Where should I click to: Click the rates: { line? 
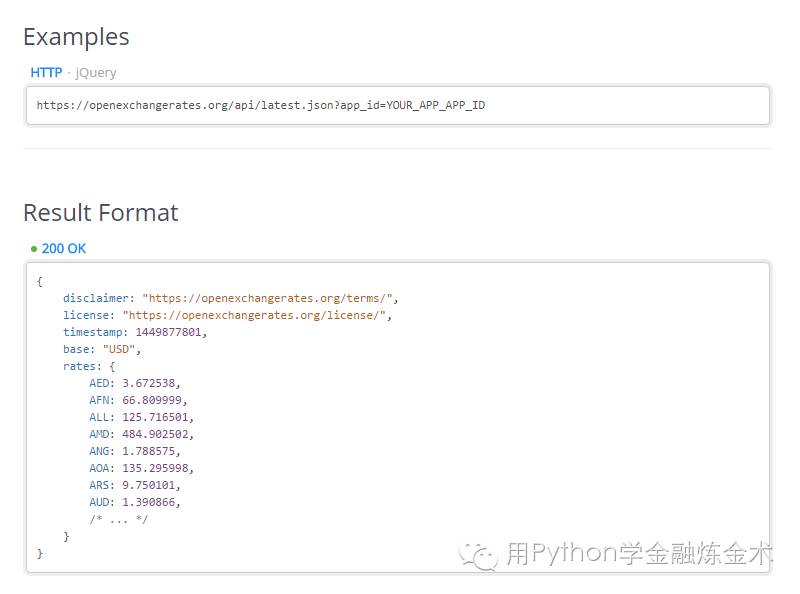89,366
